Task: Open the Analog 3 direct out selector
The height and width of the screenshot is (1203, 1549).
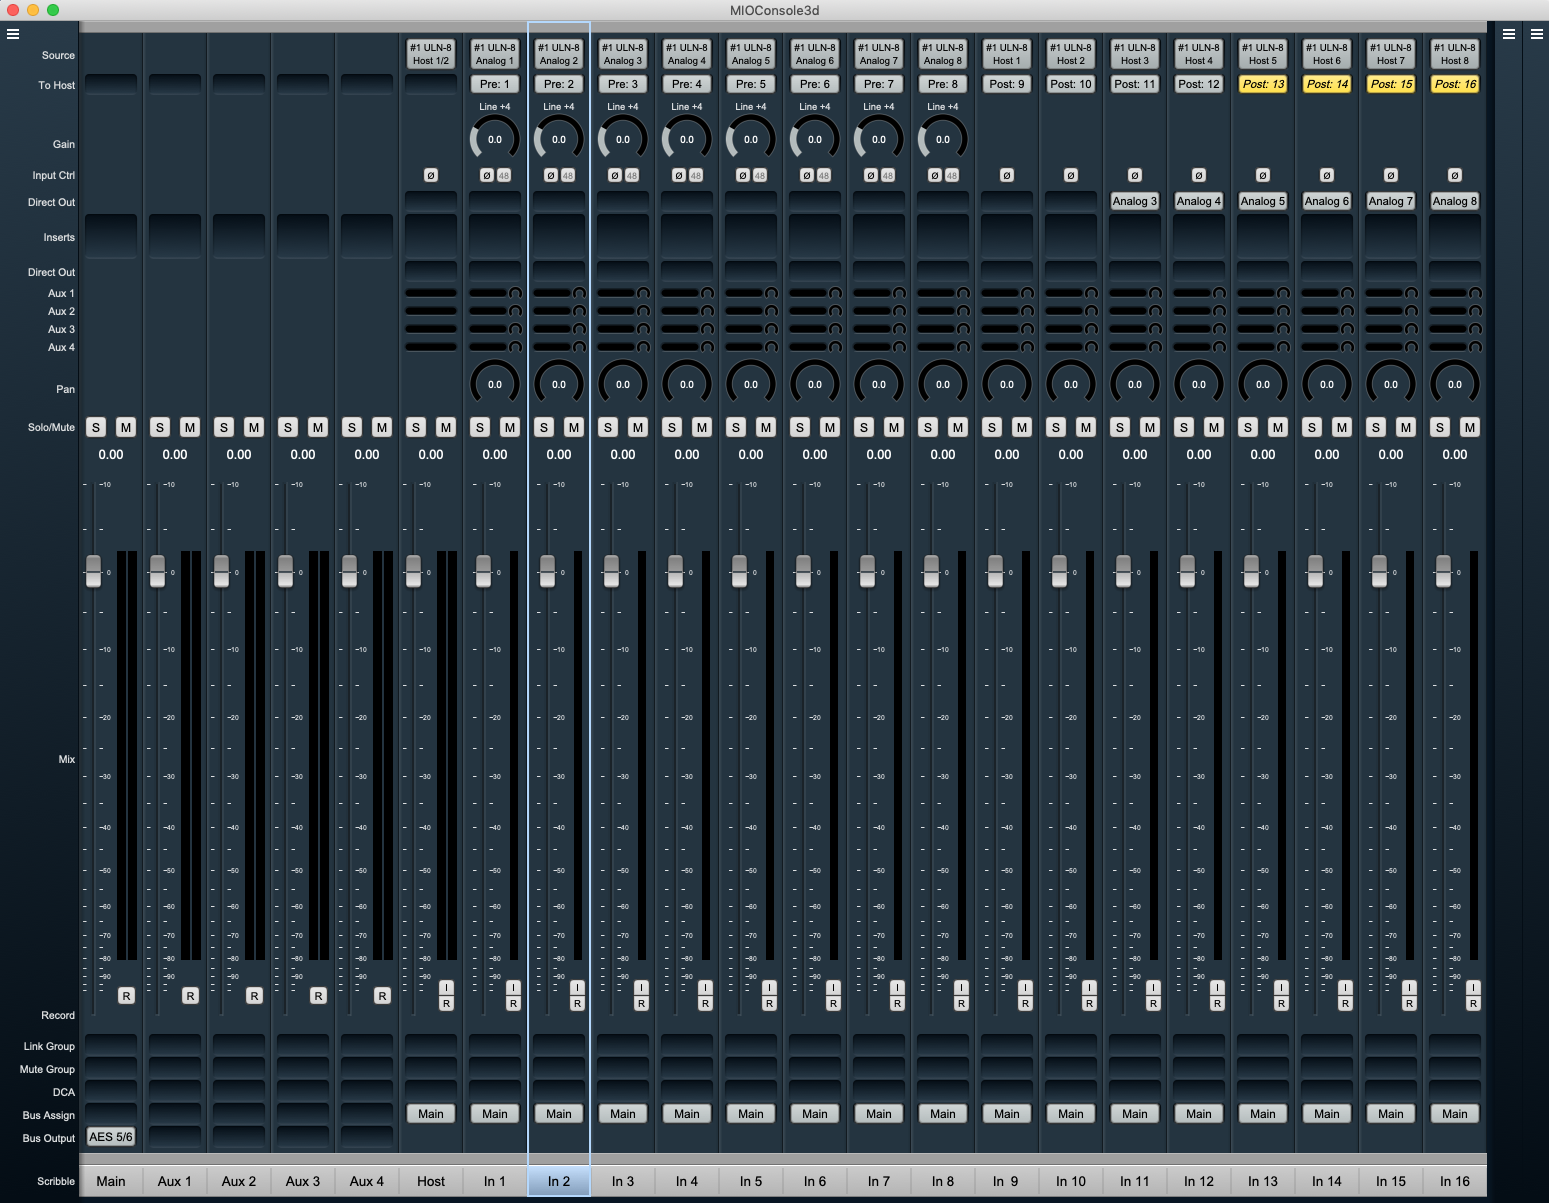Action: pyautogui.click(x=1135, y=201)
